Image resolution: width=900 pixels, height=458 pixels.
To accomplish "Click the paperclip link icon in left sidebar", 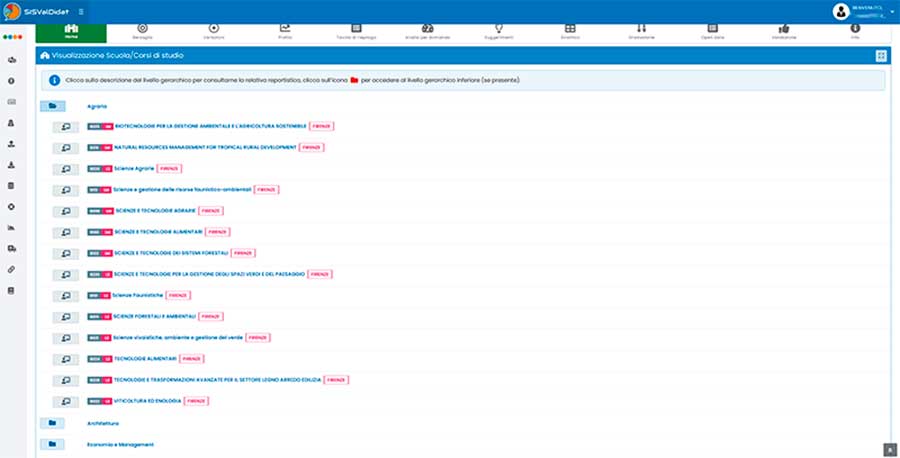I will click(11, 270).
